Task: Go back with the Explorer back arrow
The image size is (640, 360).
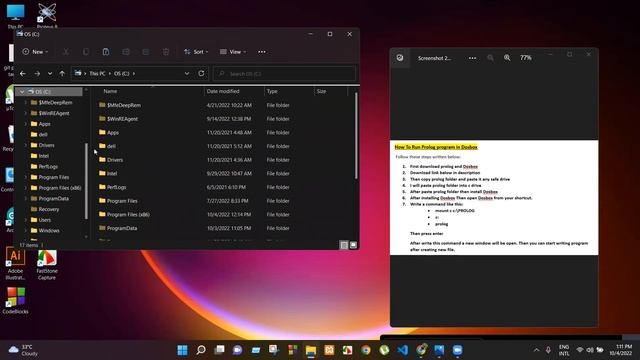Action: [x=23, y=73]
